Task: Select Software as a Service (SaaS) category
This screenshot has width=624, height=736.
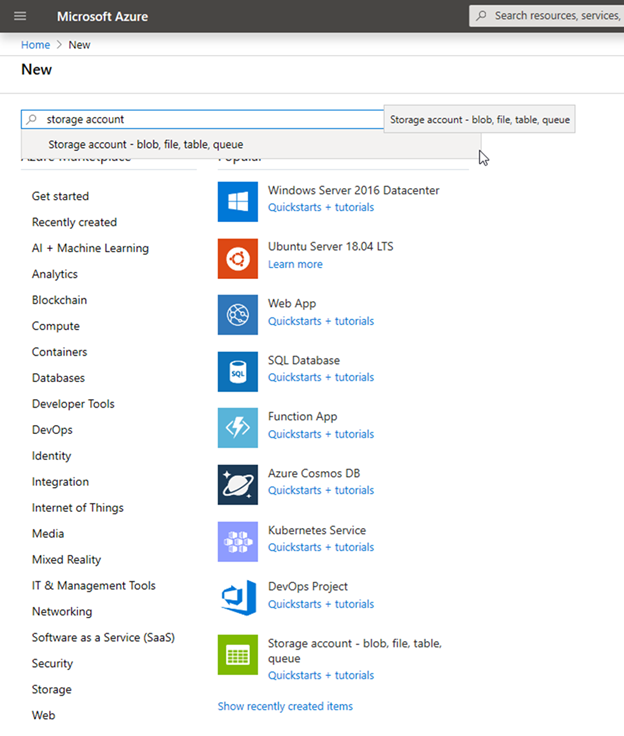Action: [103, 637]
